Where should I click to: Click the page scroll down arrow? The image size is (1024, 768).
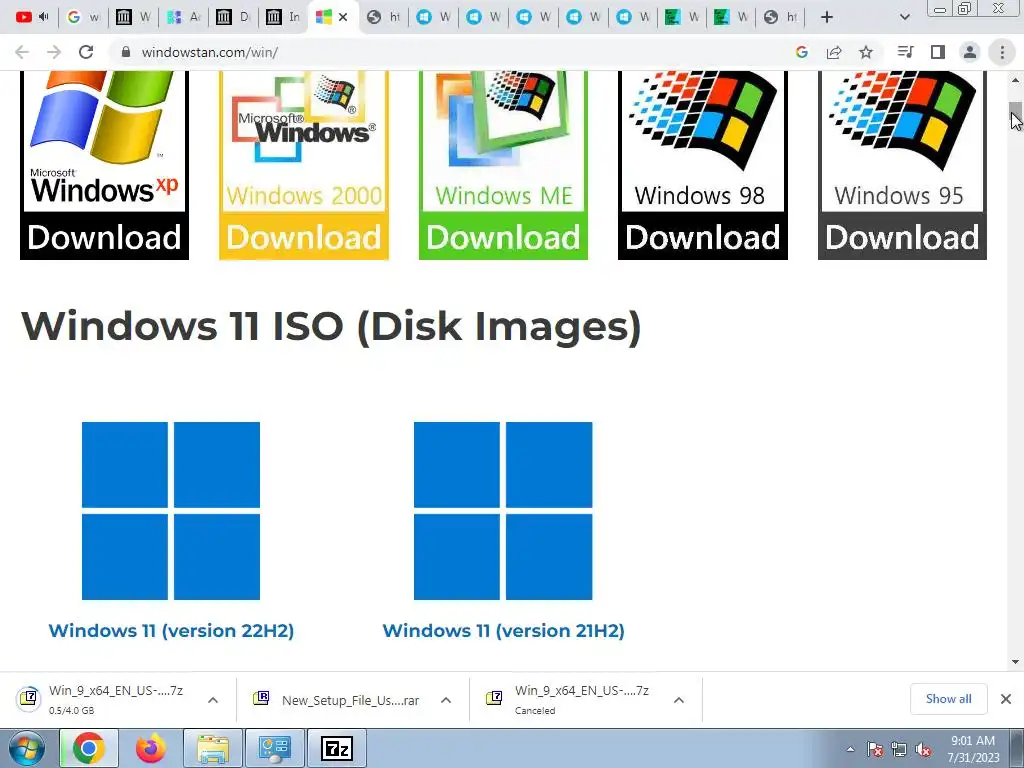click(1016, 662)
